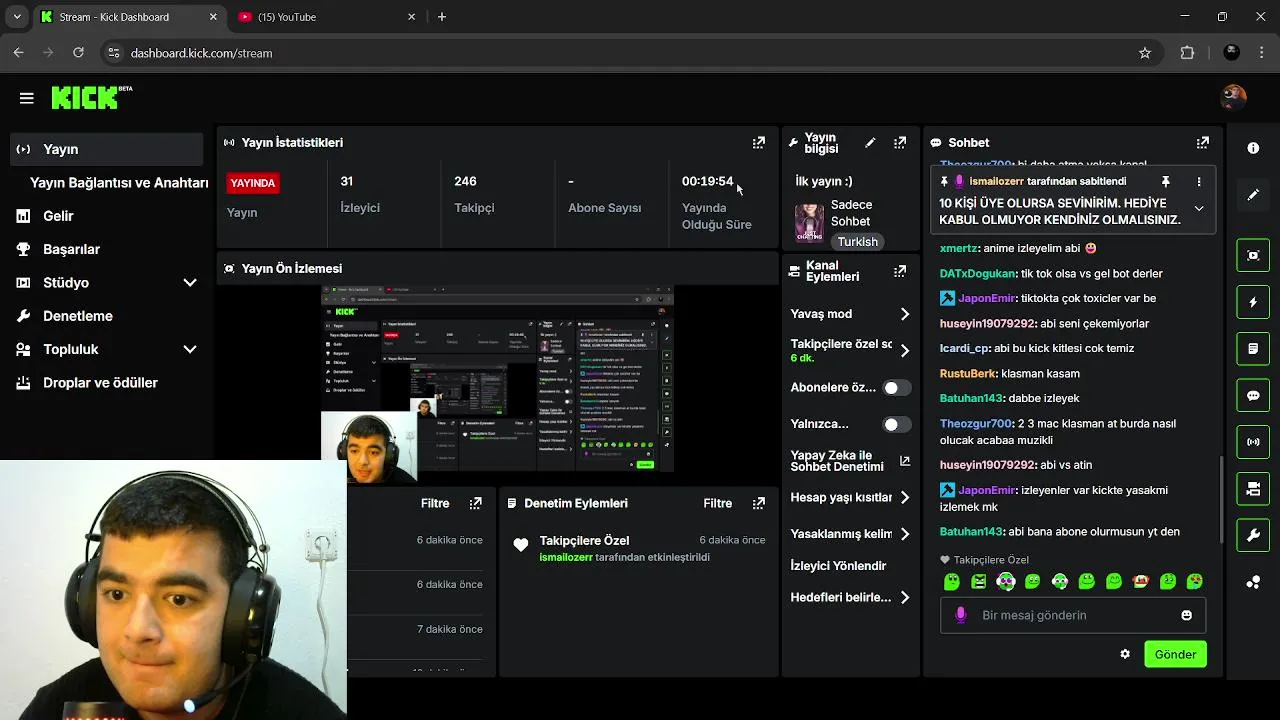Viewport: 1280px width, 720px height.
Task: Open Takipçilere özel sohbet settings chevron
Action: [905, 351]
